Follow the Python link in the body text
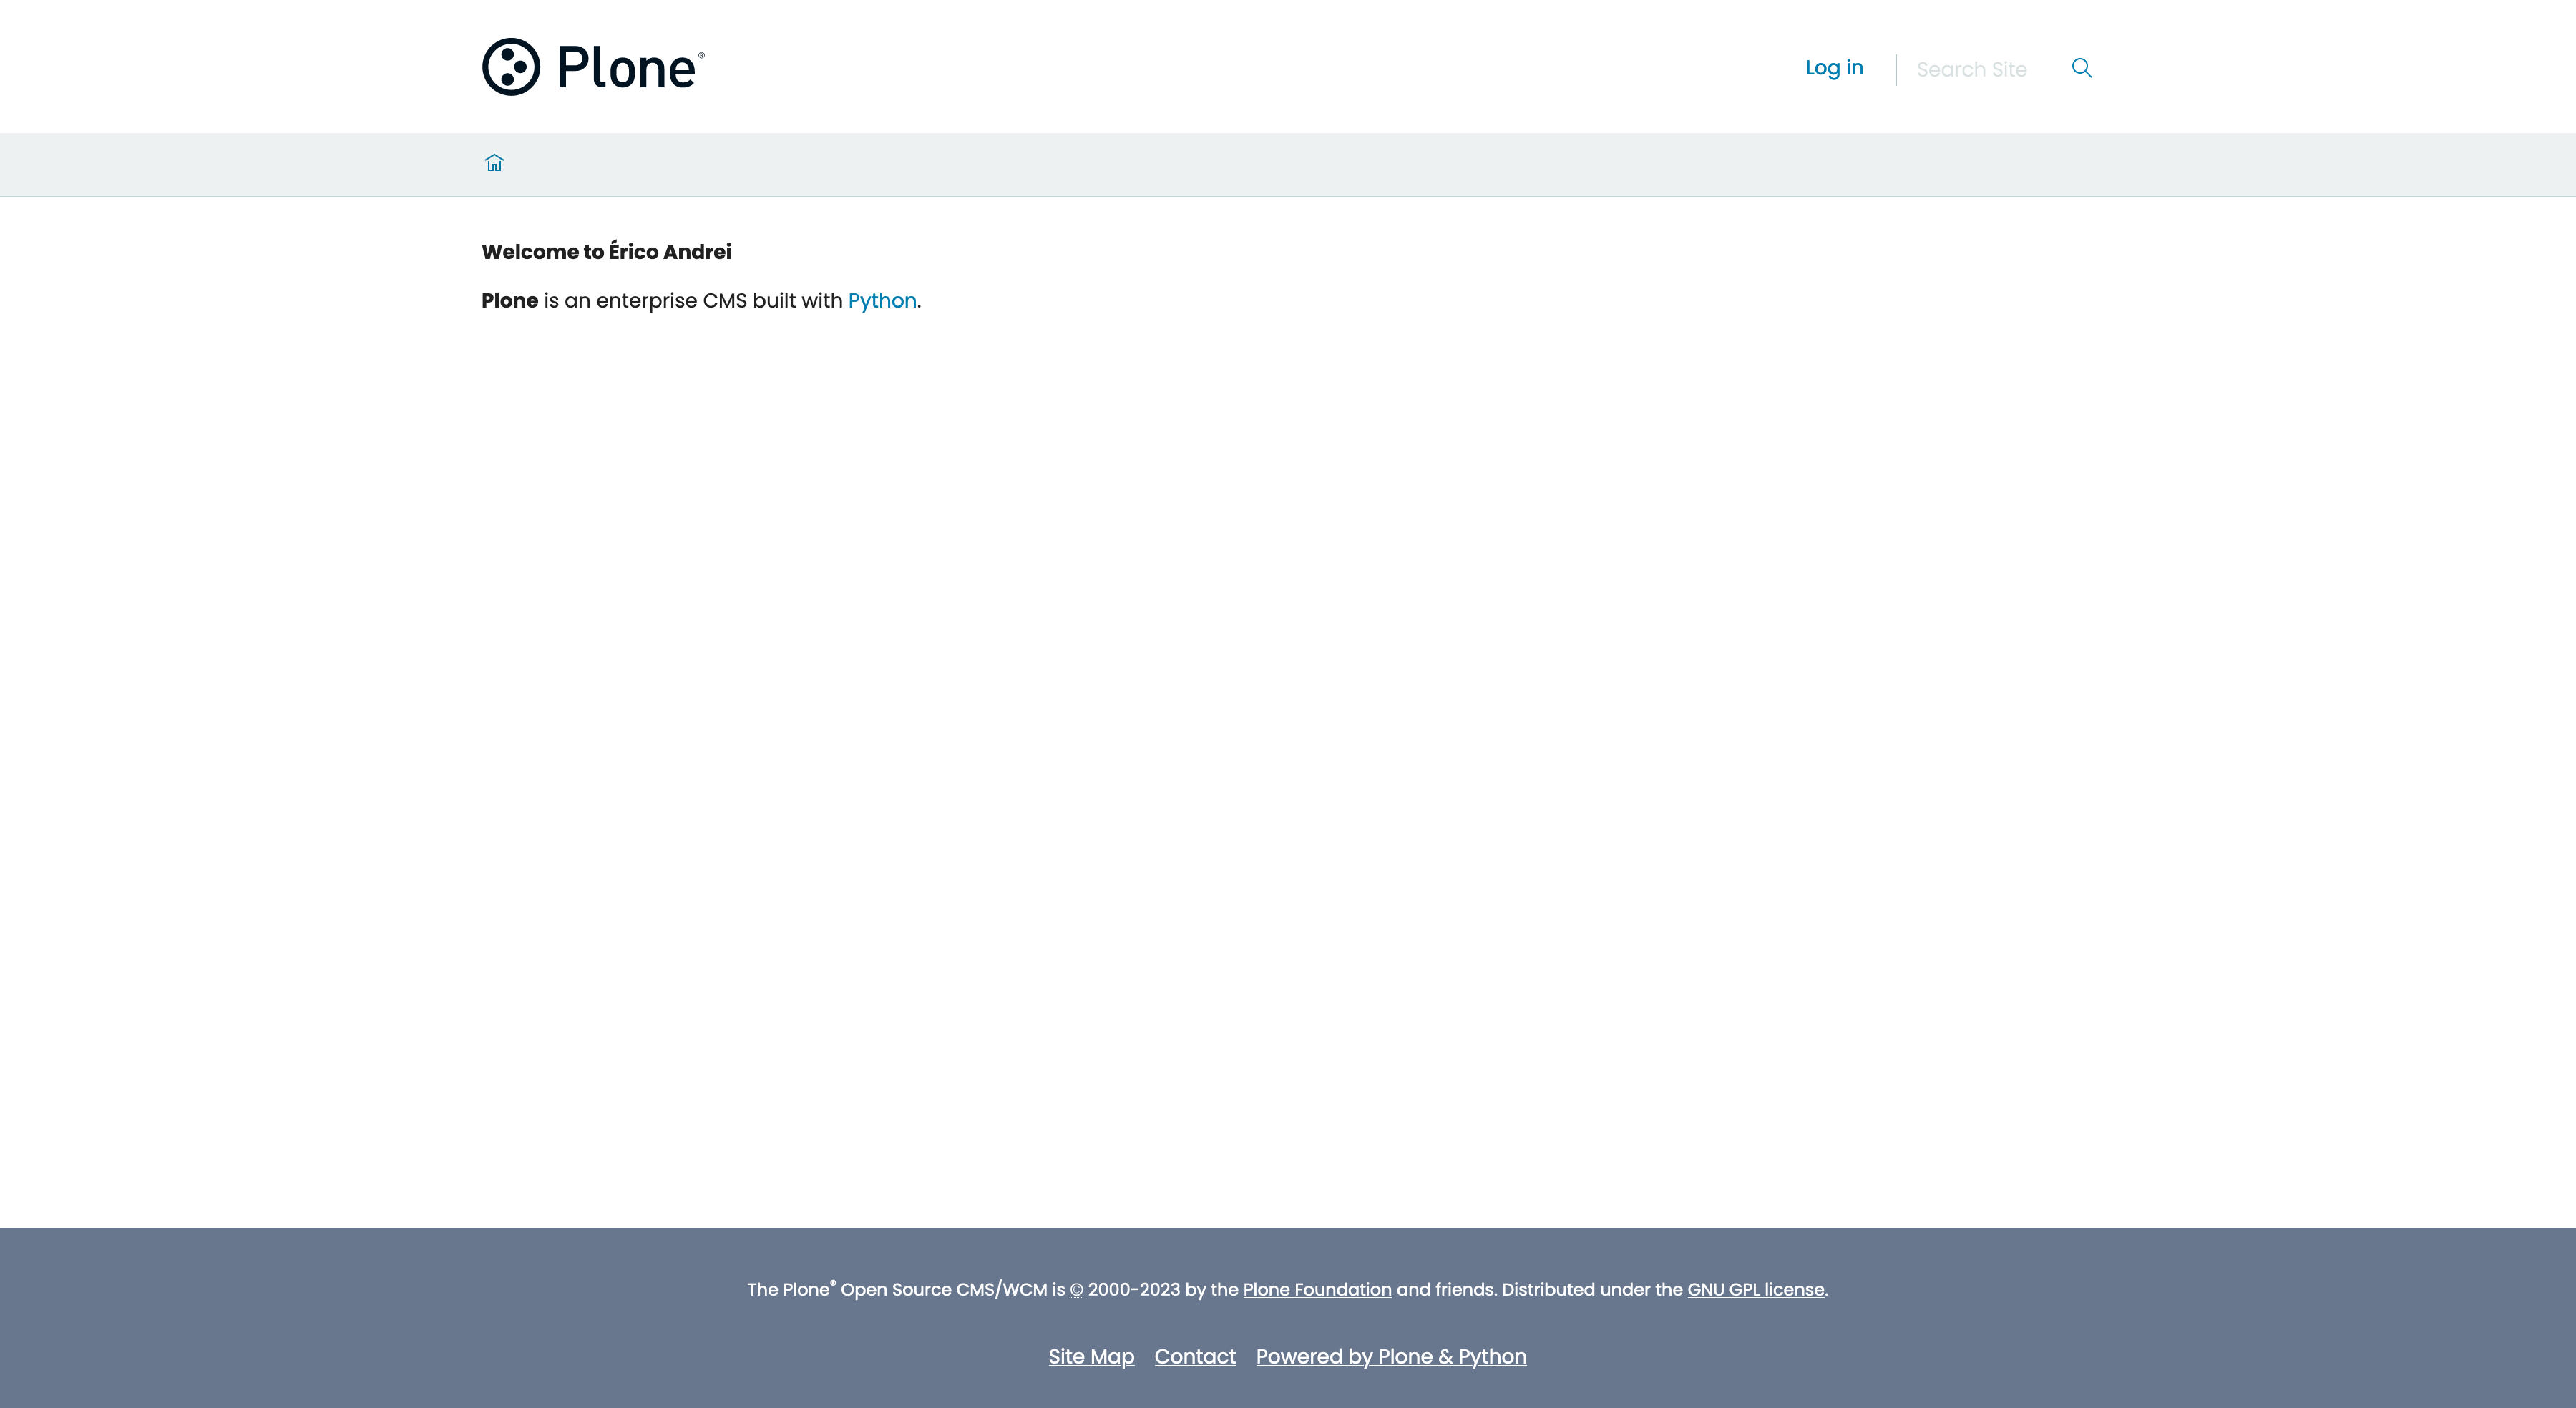The image size is (2576, 1408). [x=882, y=301]
